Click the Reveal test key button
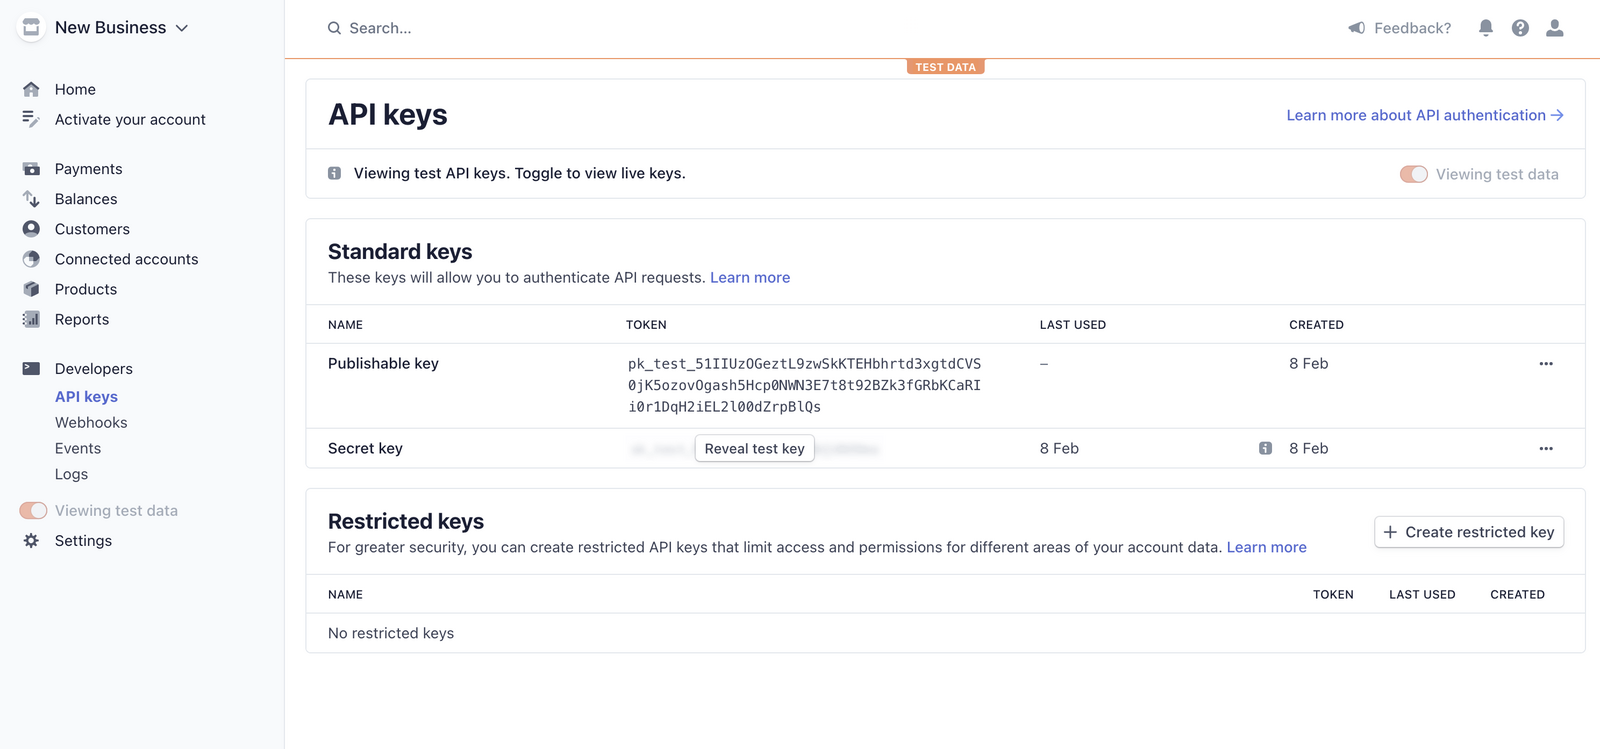 click(754, 449)
